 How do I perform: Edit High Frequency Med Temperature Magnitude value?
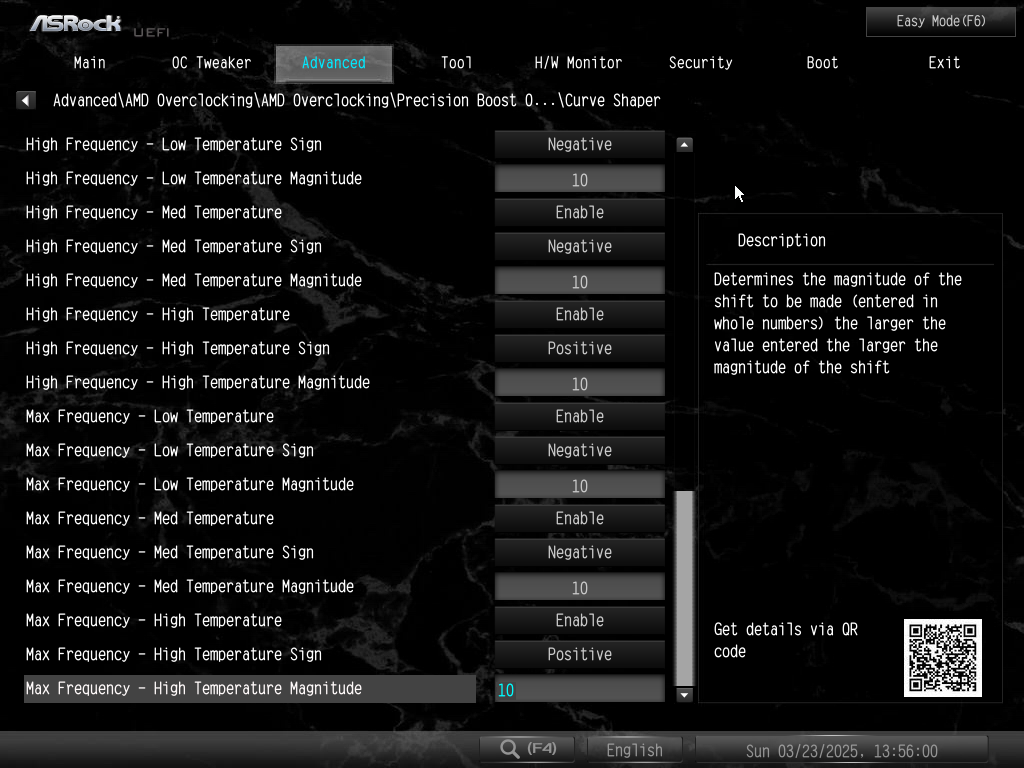coord(580,281)
